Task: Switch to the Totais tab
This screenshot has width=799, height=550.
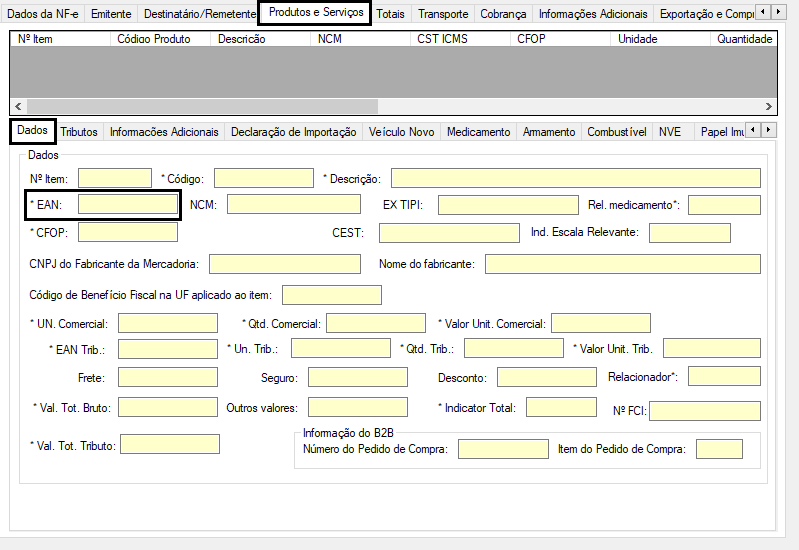Action: pyautogui.click(x=390, y=14)
